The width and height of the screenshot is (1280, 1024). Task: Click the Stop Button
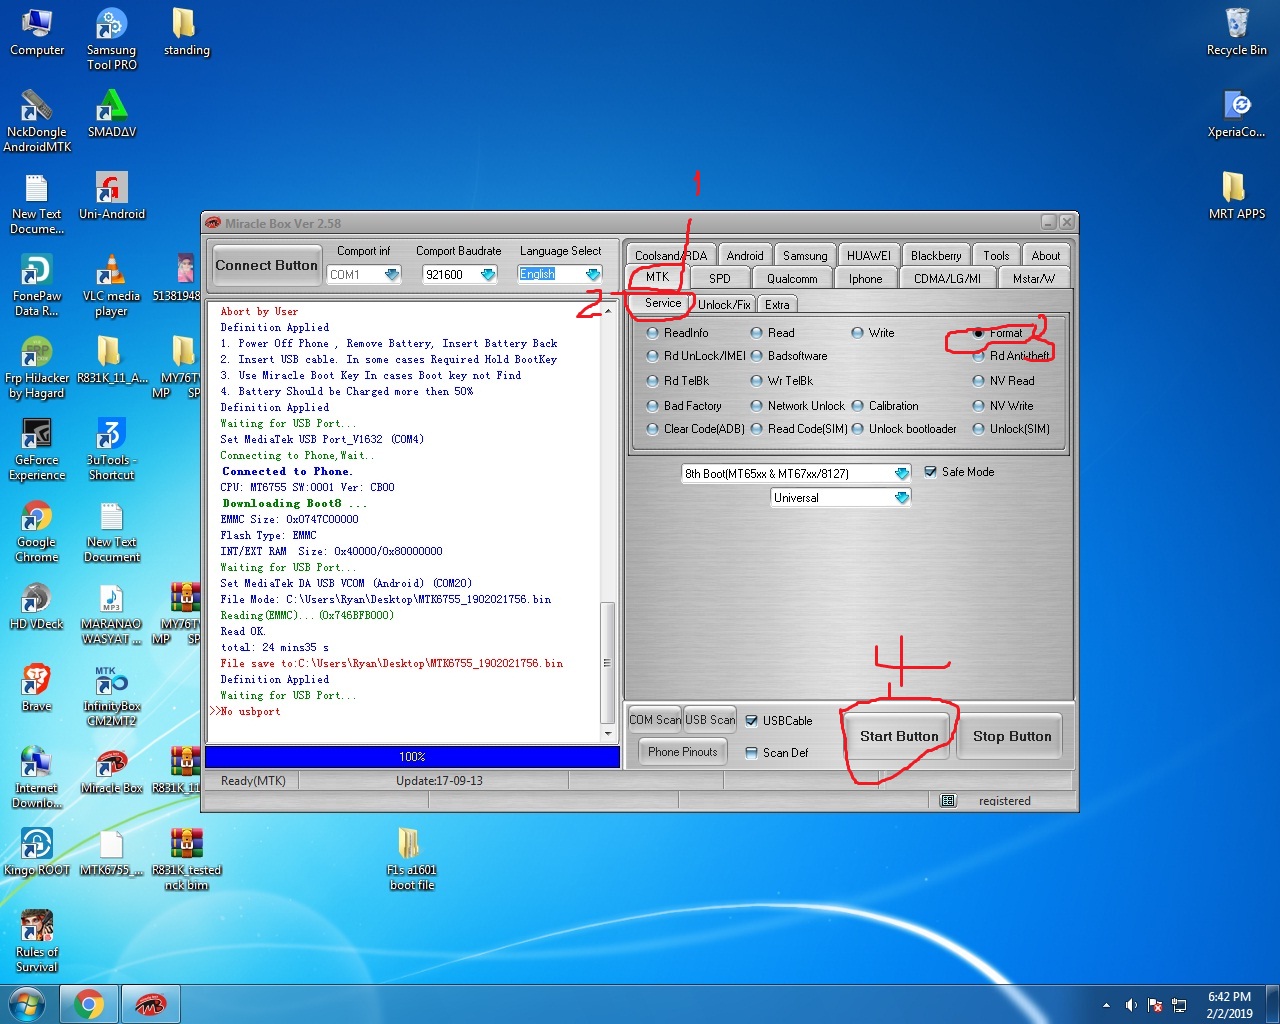coord(1012,736)
